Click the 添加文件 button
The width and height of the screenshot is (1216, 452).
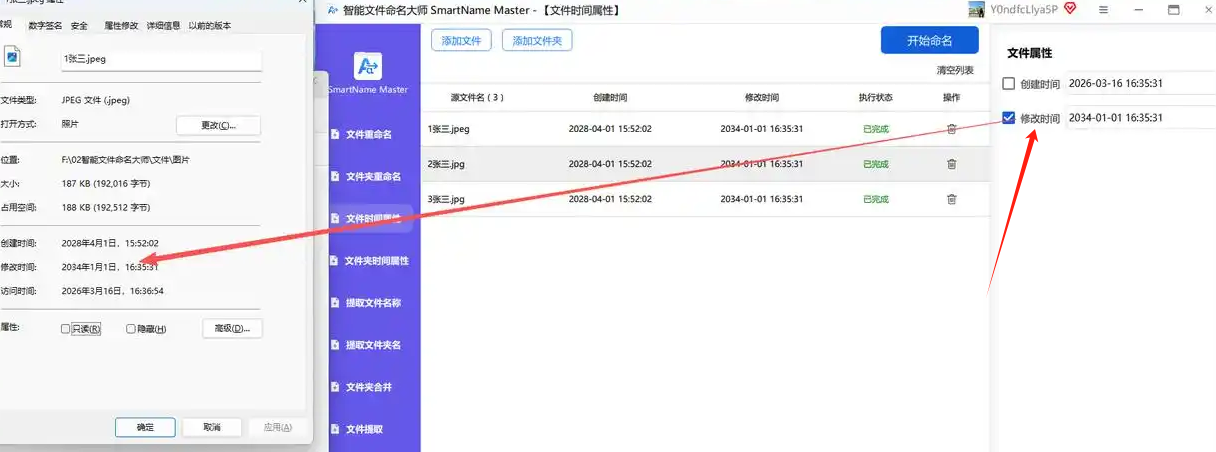click(x=462, y=40)
